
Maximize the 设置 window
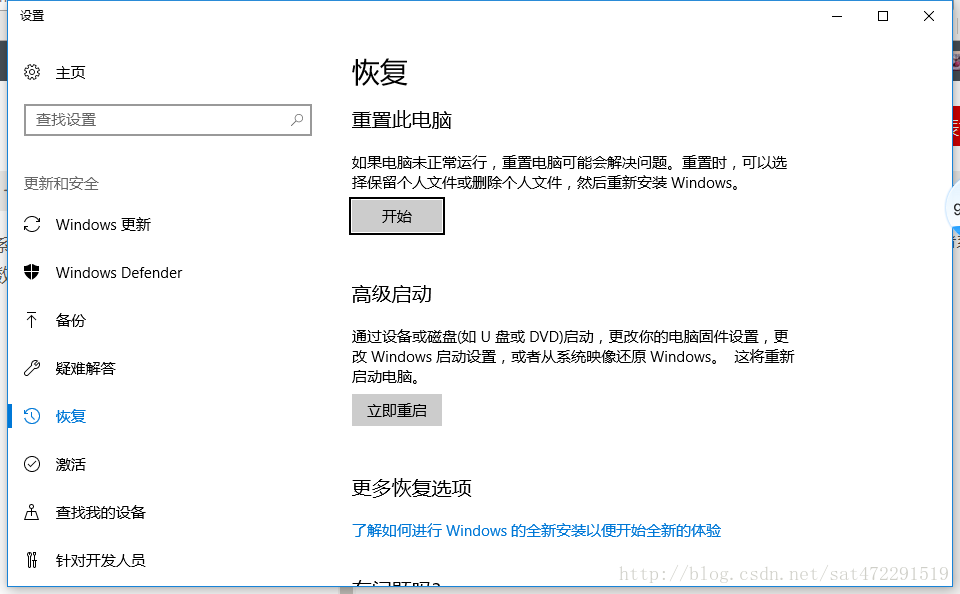(883, 16)
